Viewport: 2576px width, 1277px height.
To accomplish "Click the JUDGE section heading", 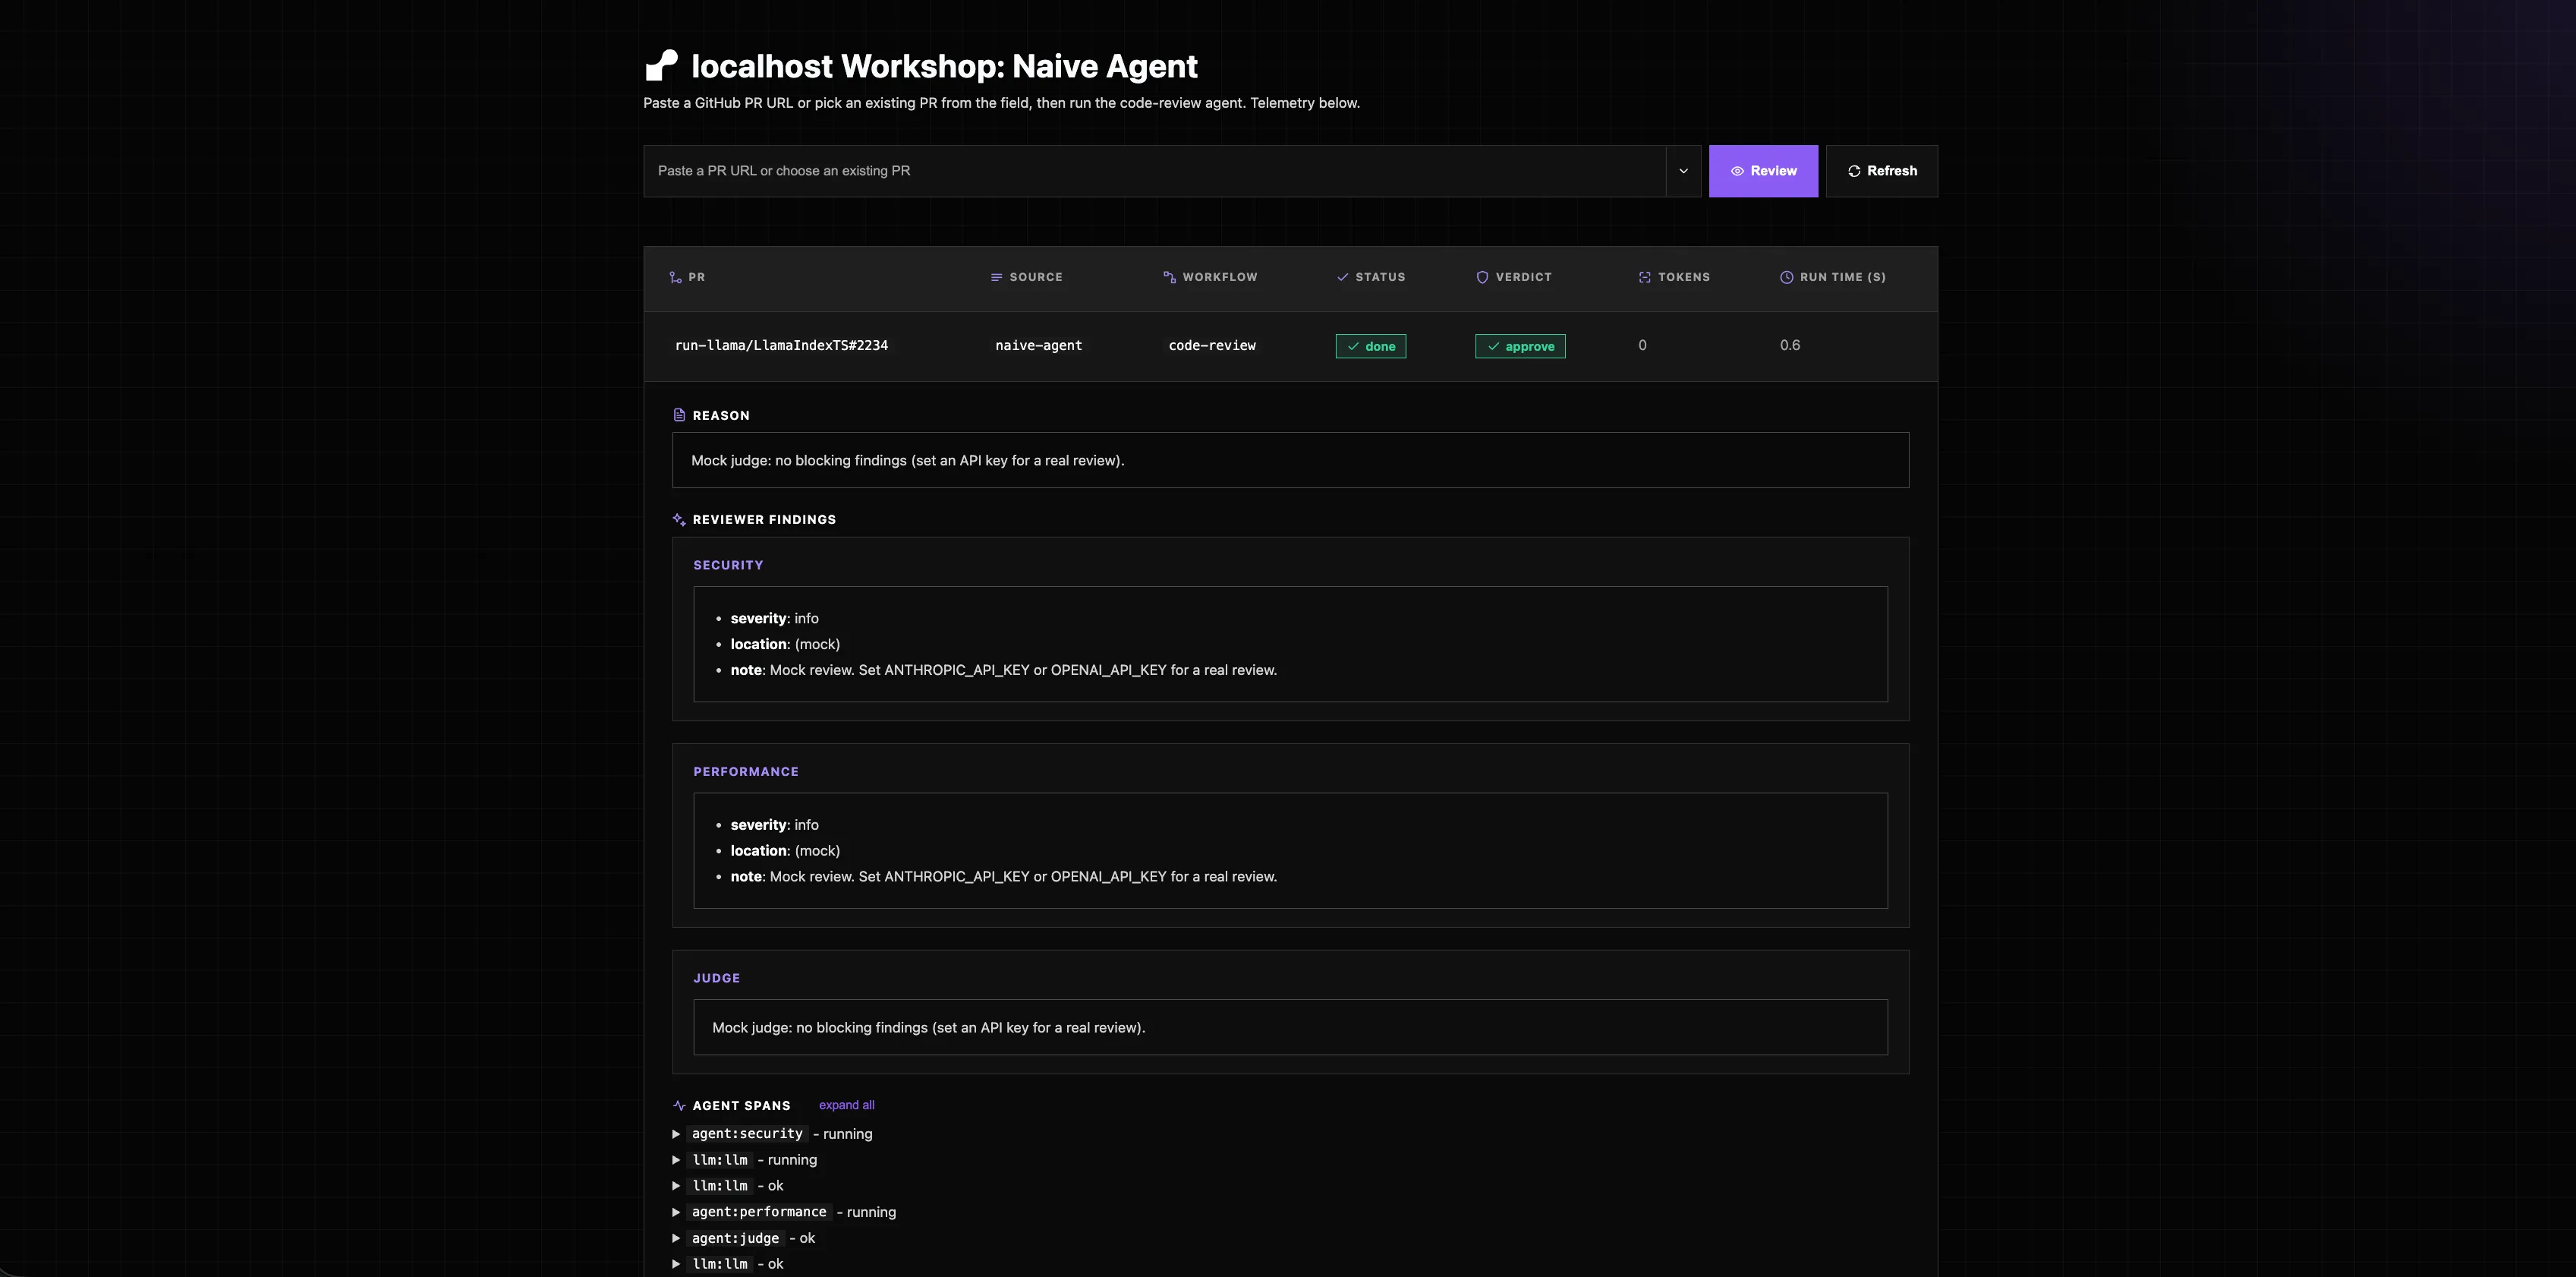I will [717, 978].
